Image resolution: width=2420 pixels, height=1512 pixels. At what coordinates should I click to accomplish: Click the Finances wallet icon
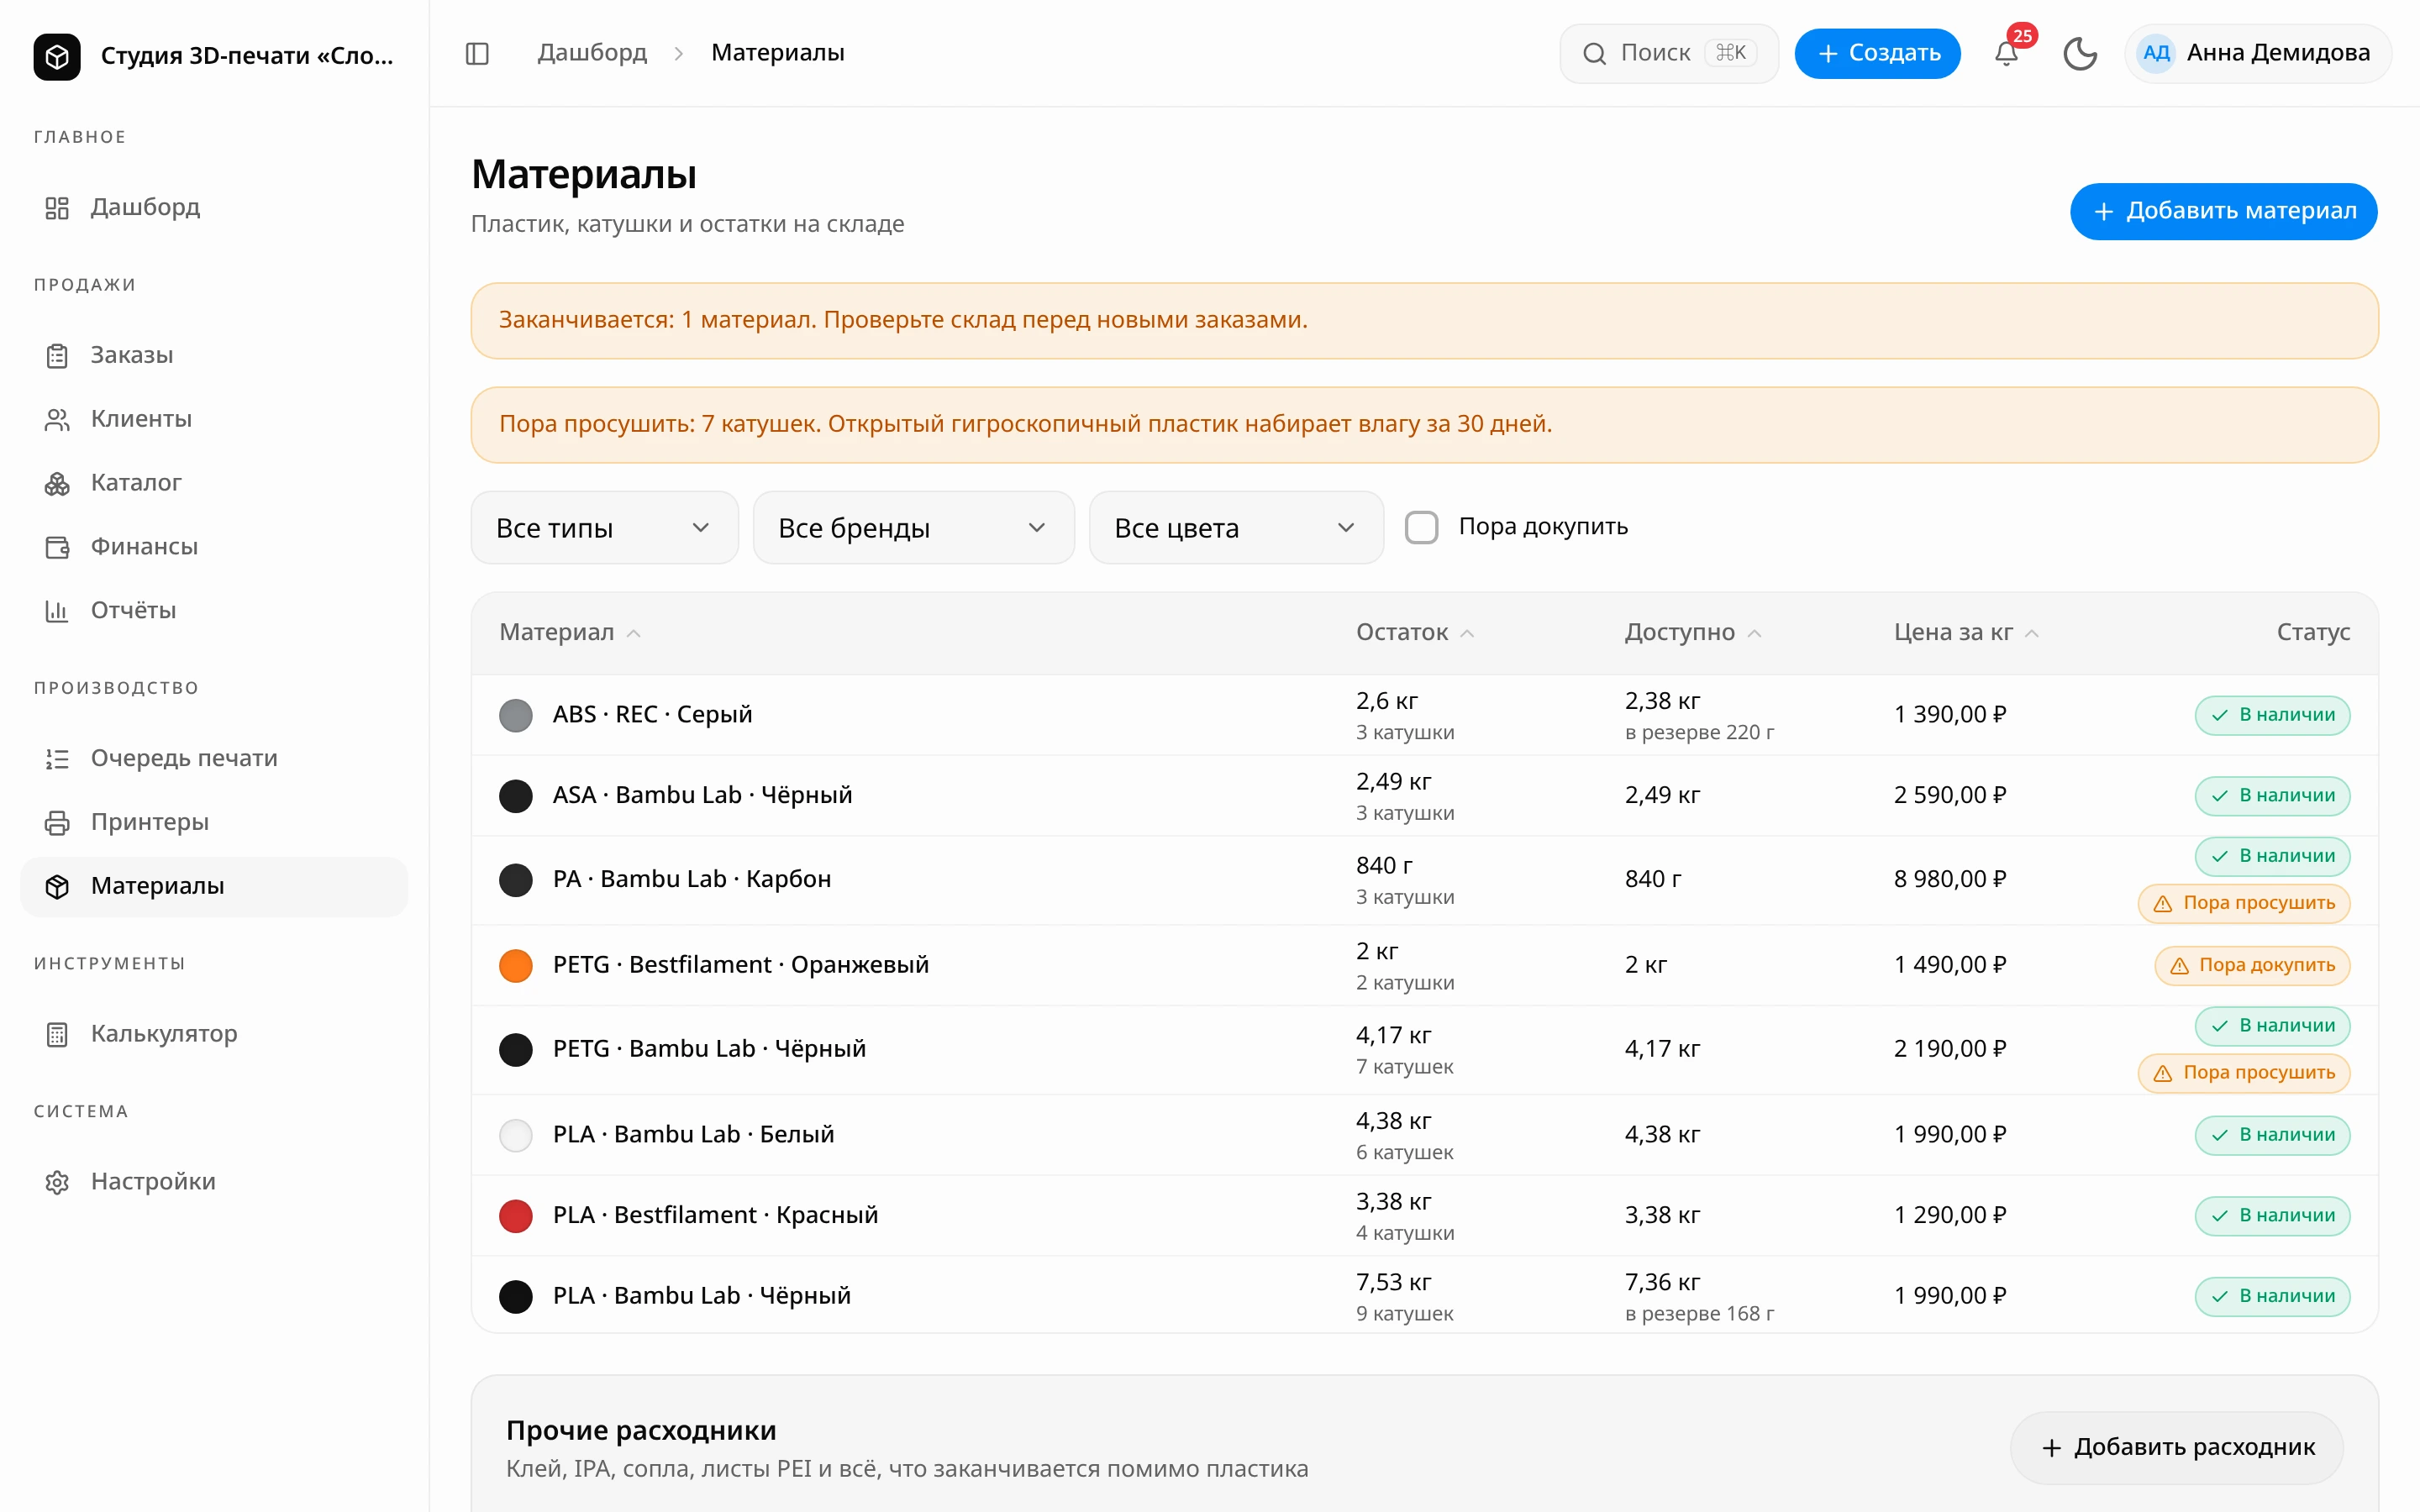pos(57,547)
